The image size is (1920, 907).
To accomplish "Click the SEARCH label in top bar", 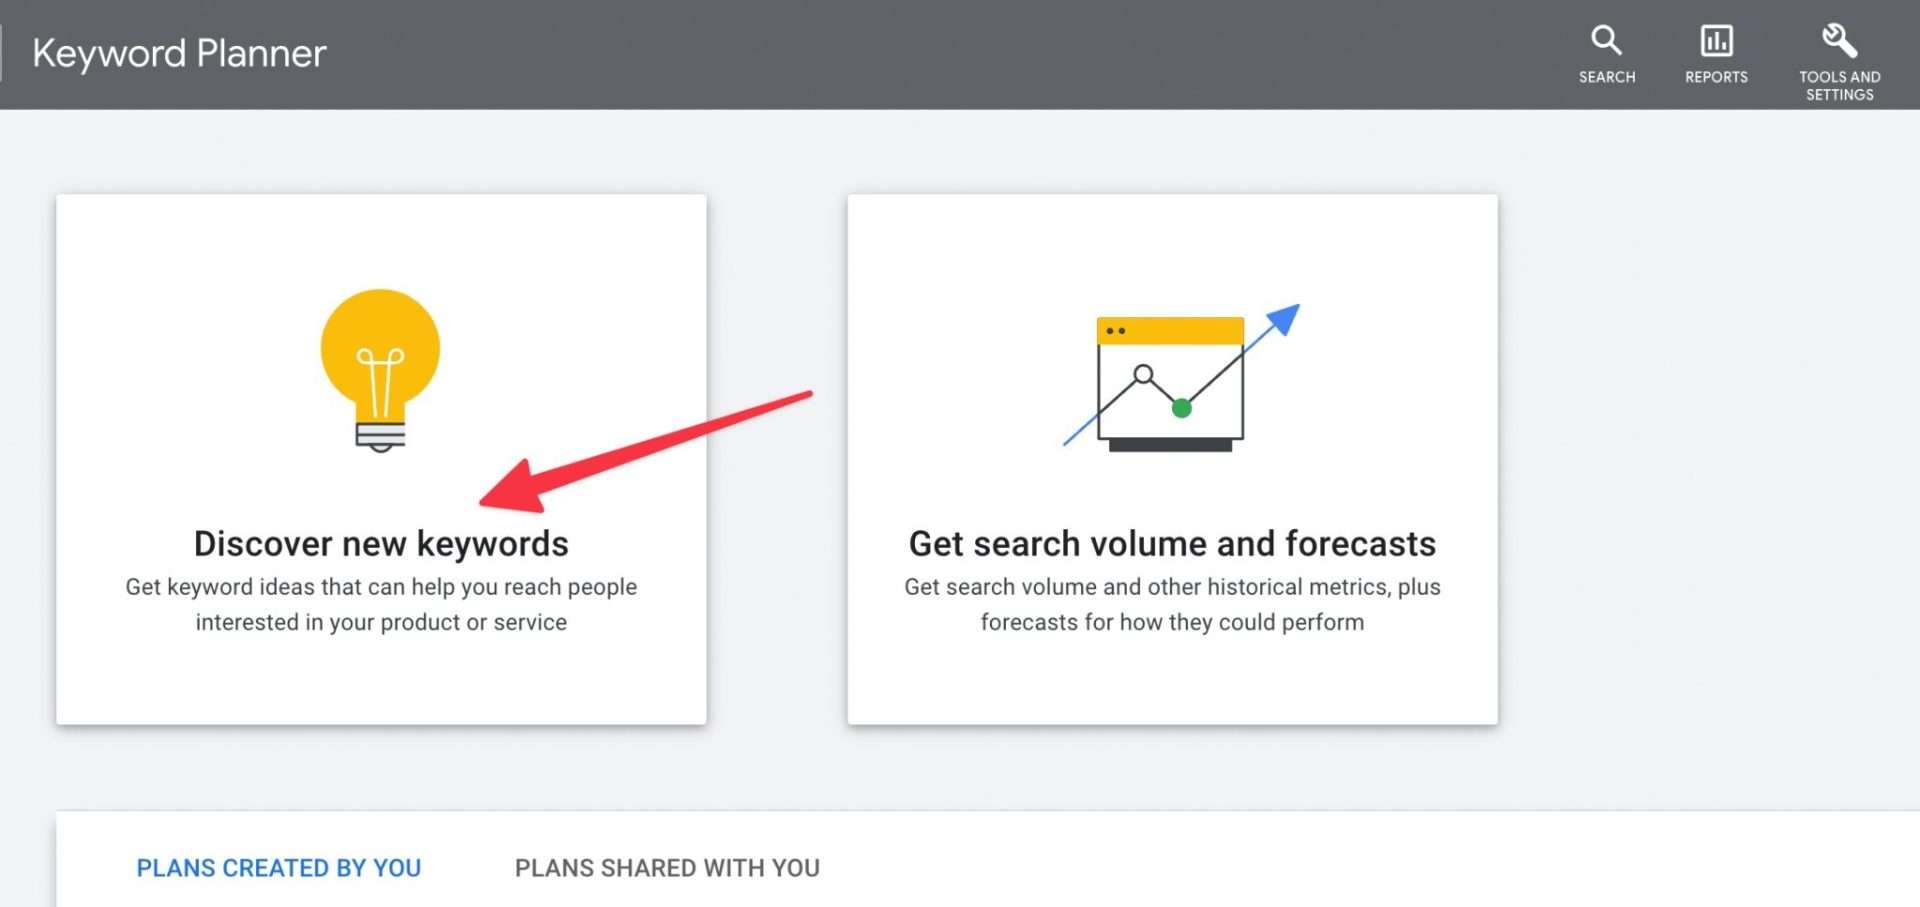I will [1607, 77].
